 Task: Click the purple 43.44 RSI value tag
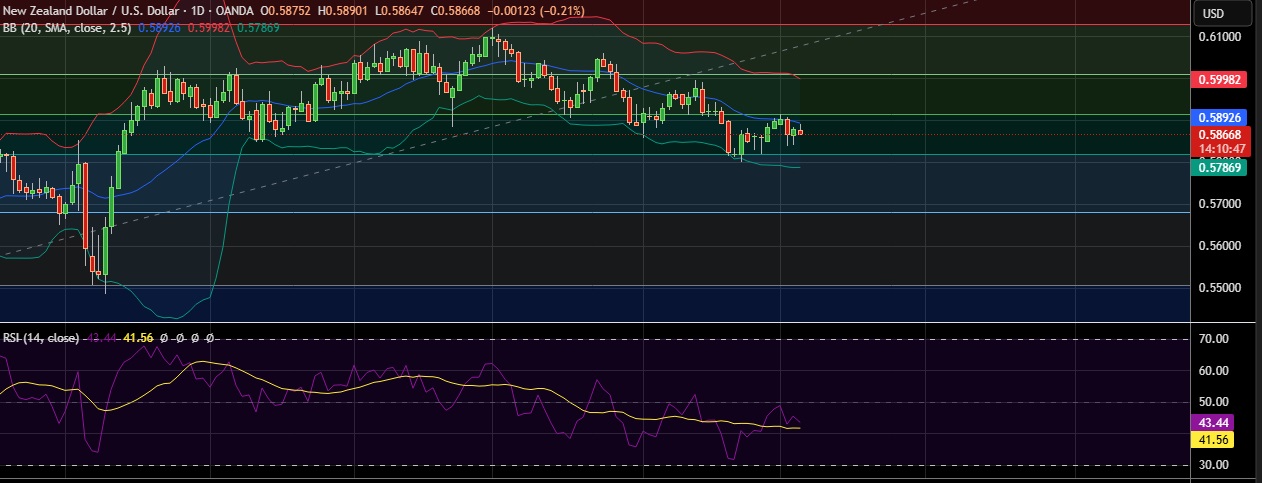point(1218,423)
